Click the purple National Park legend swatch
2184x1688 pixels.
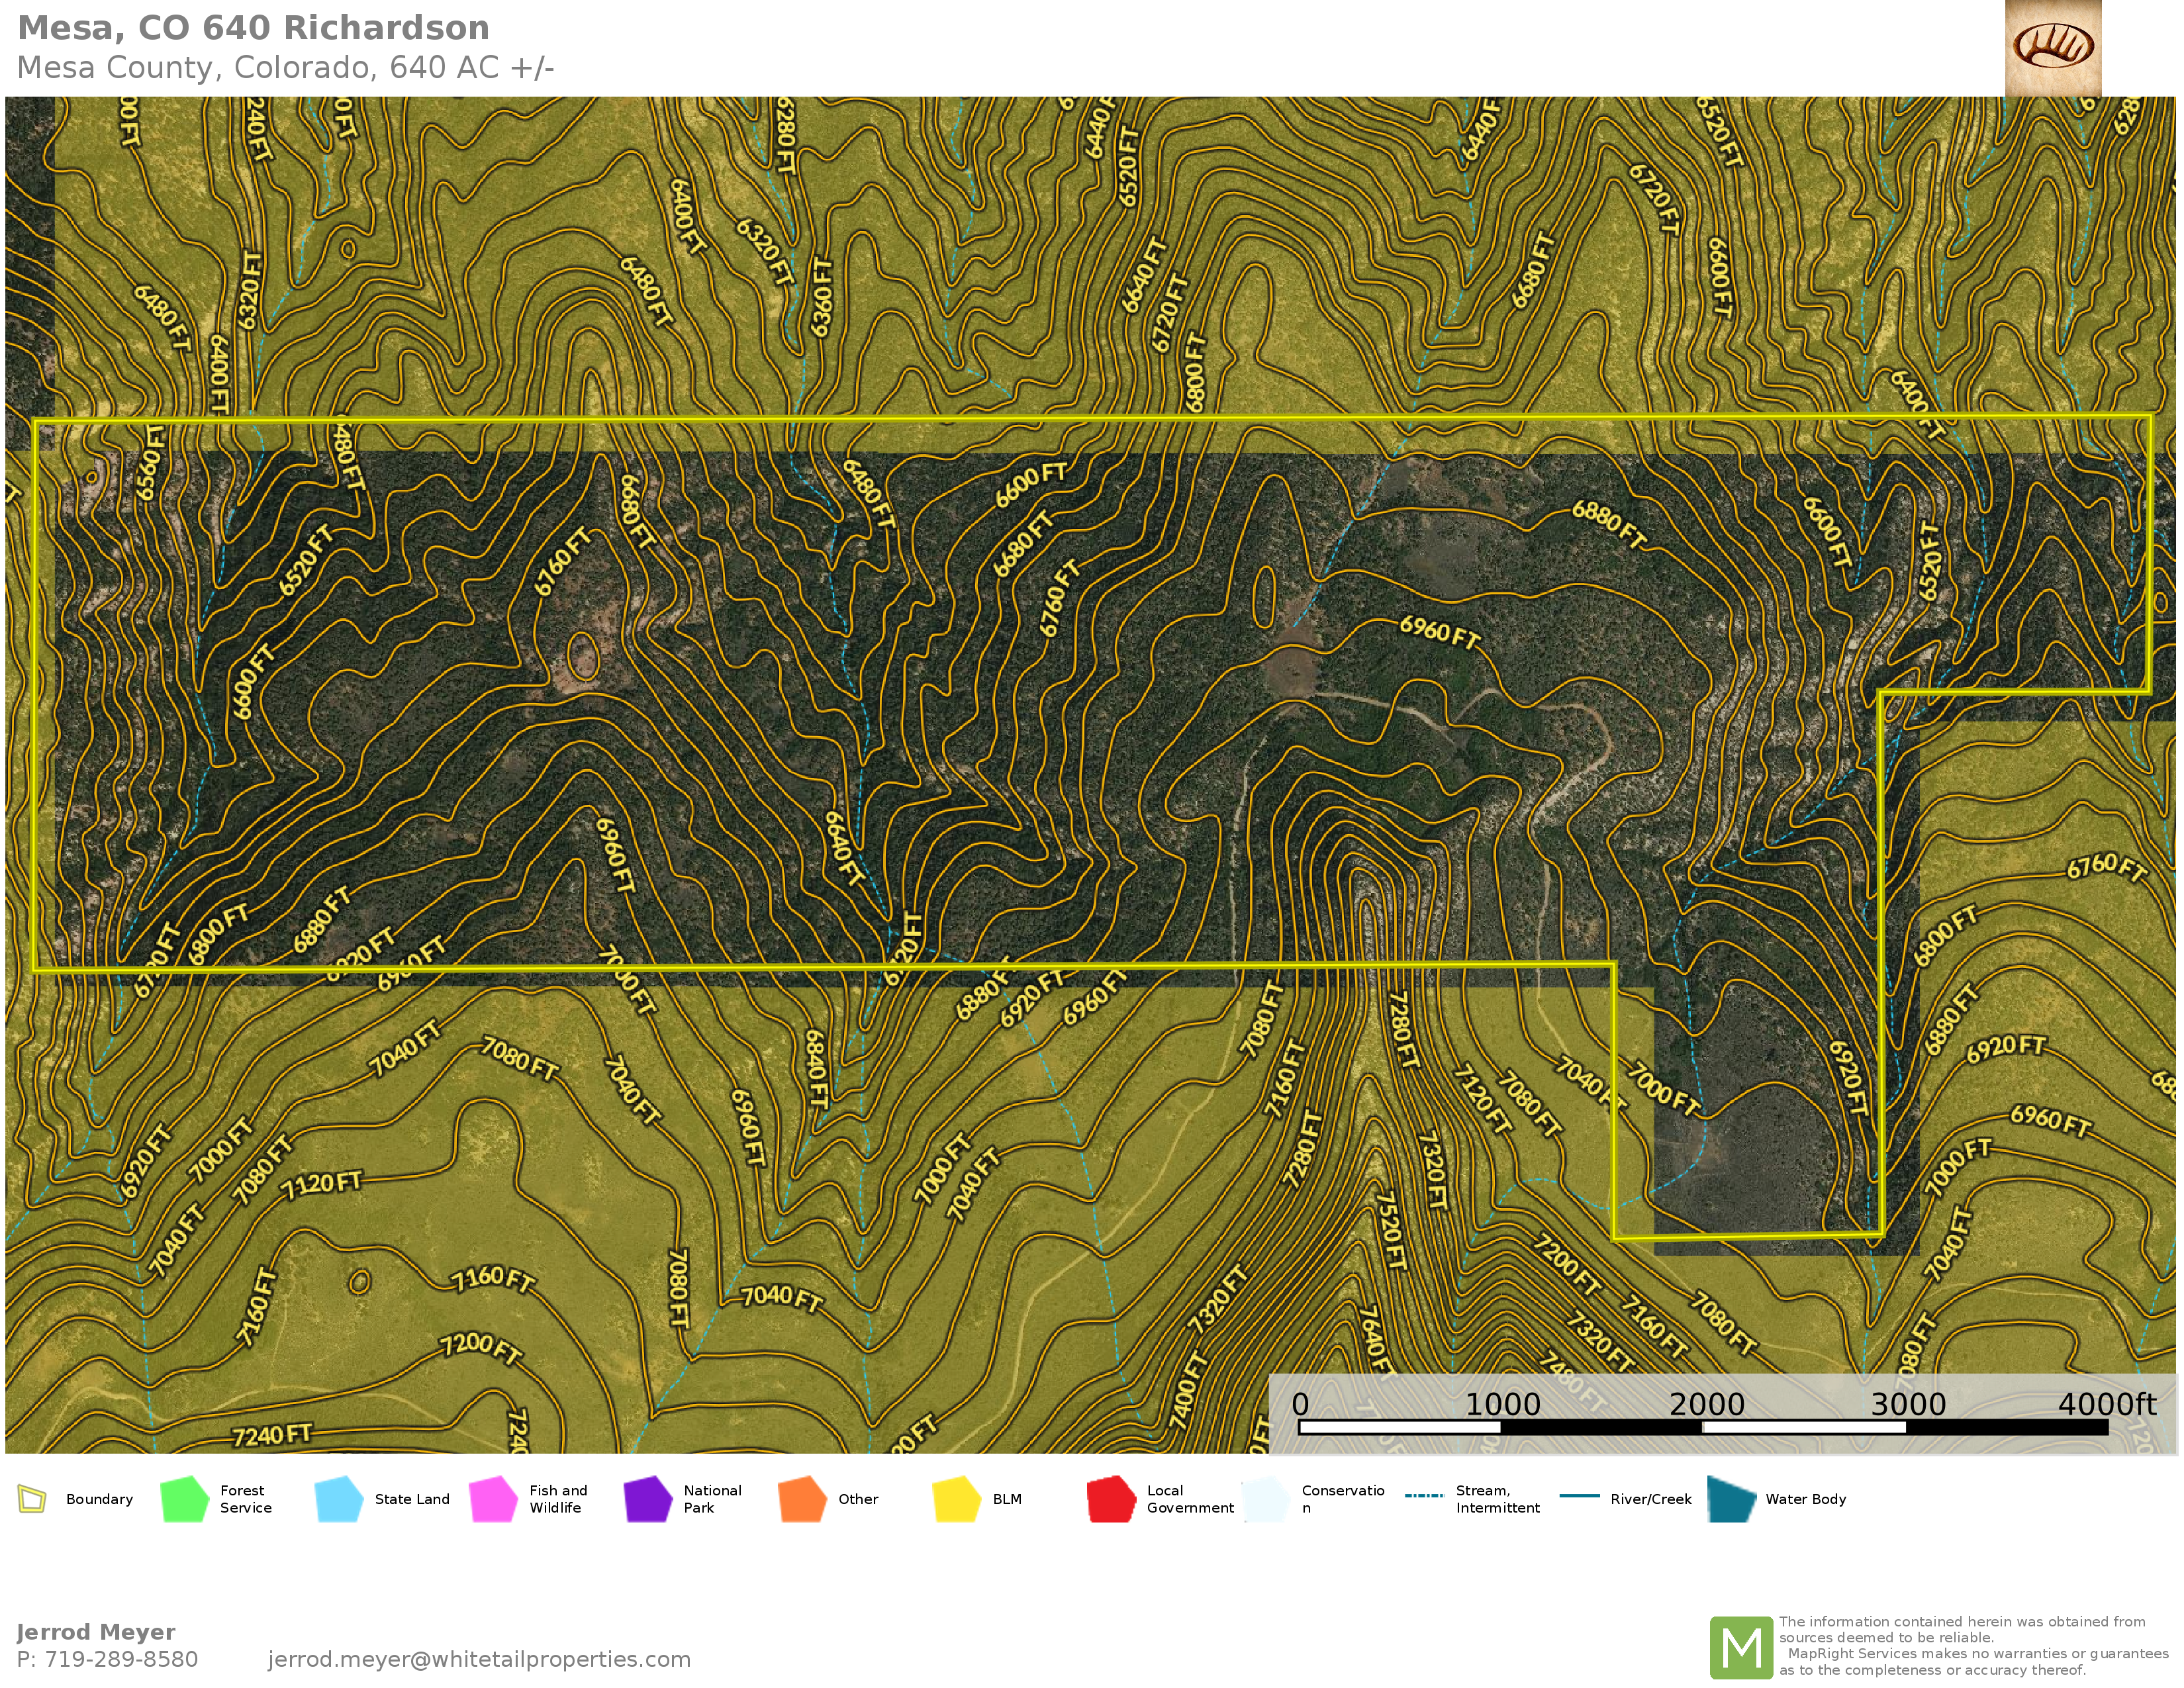click(x=648, y=1499)
